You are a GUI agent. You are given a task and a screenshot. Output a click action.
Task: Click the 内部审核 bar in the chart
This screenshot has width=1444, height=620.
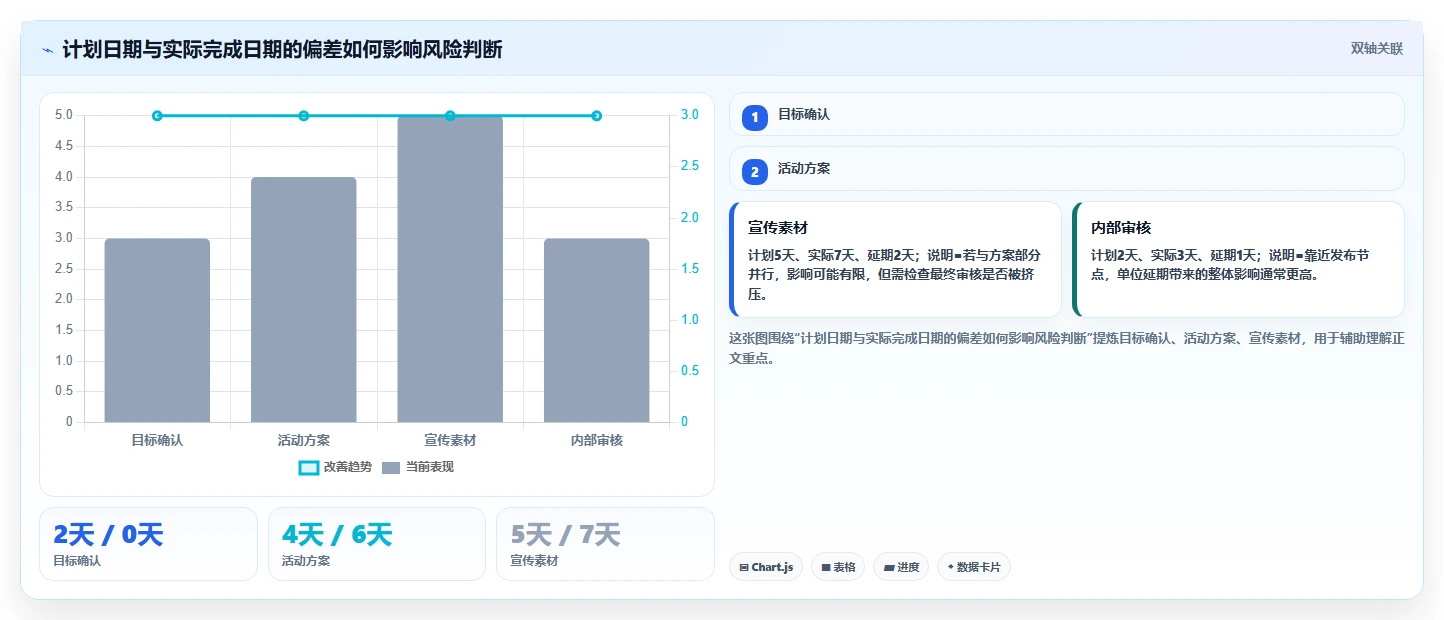(x=597, y=330)
